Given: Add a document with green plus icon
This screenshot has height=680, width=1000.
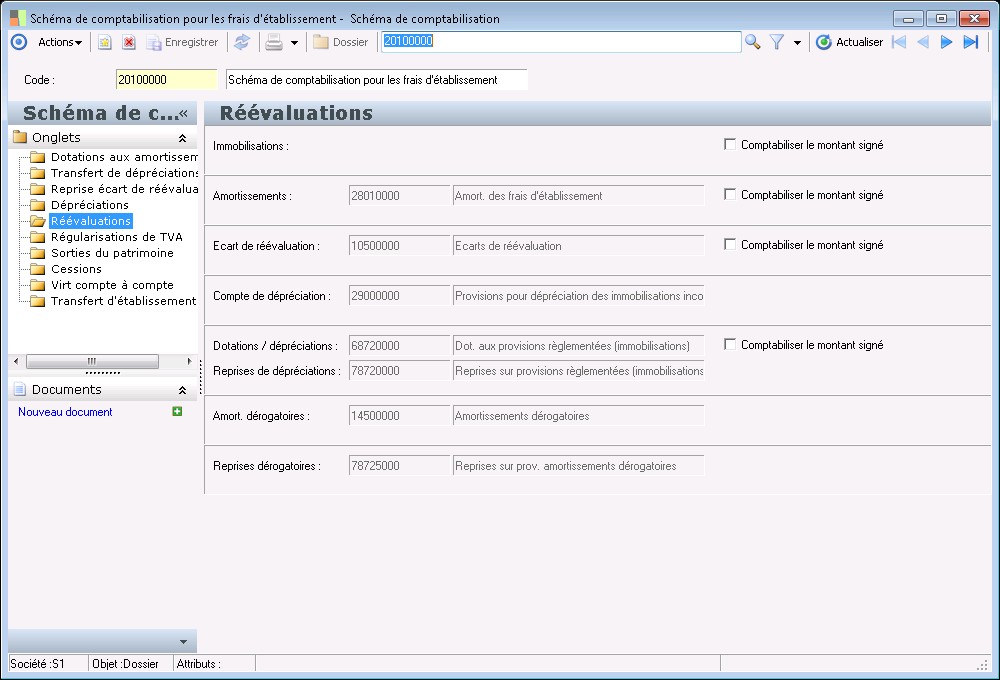Looking at the screenshot, I should click(x=177, y=412).
